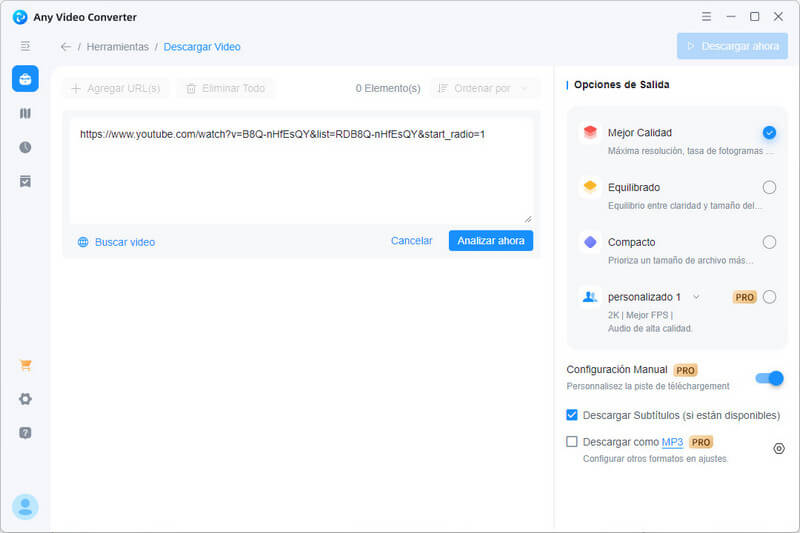Go to Herramientas in breadcrumb
Screen dimensions: 800x533
[117, 47]
